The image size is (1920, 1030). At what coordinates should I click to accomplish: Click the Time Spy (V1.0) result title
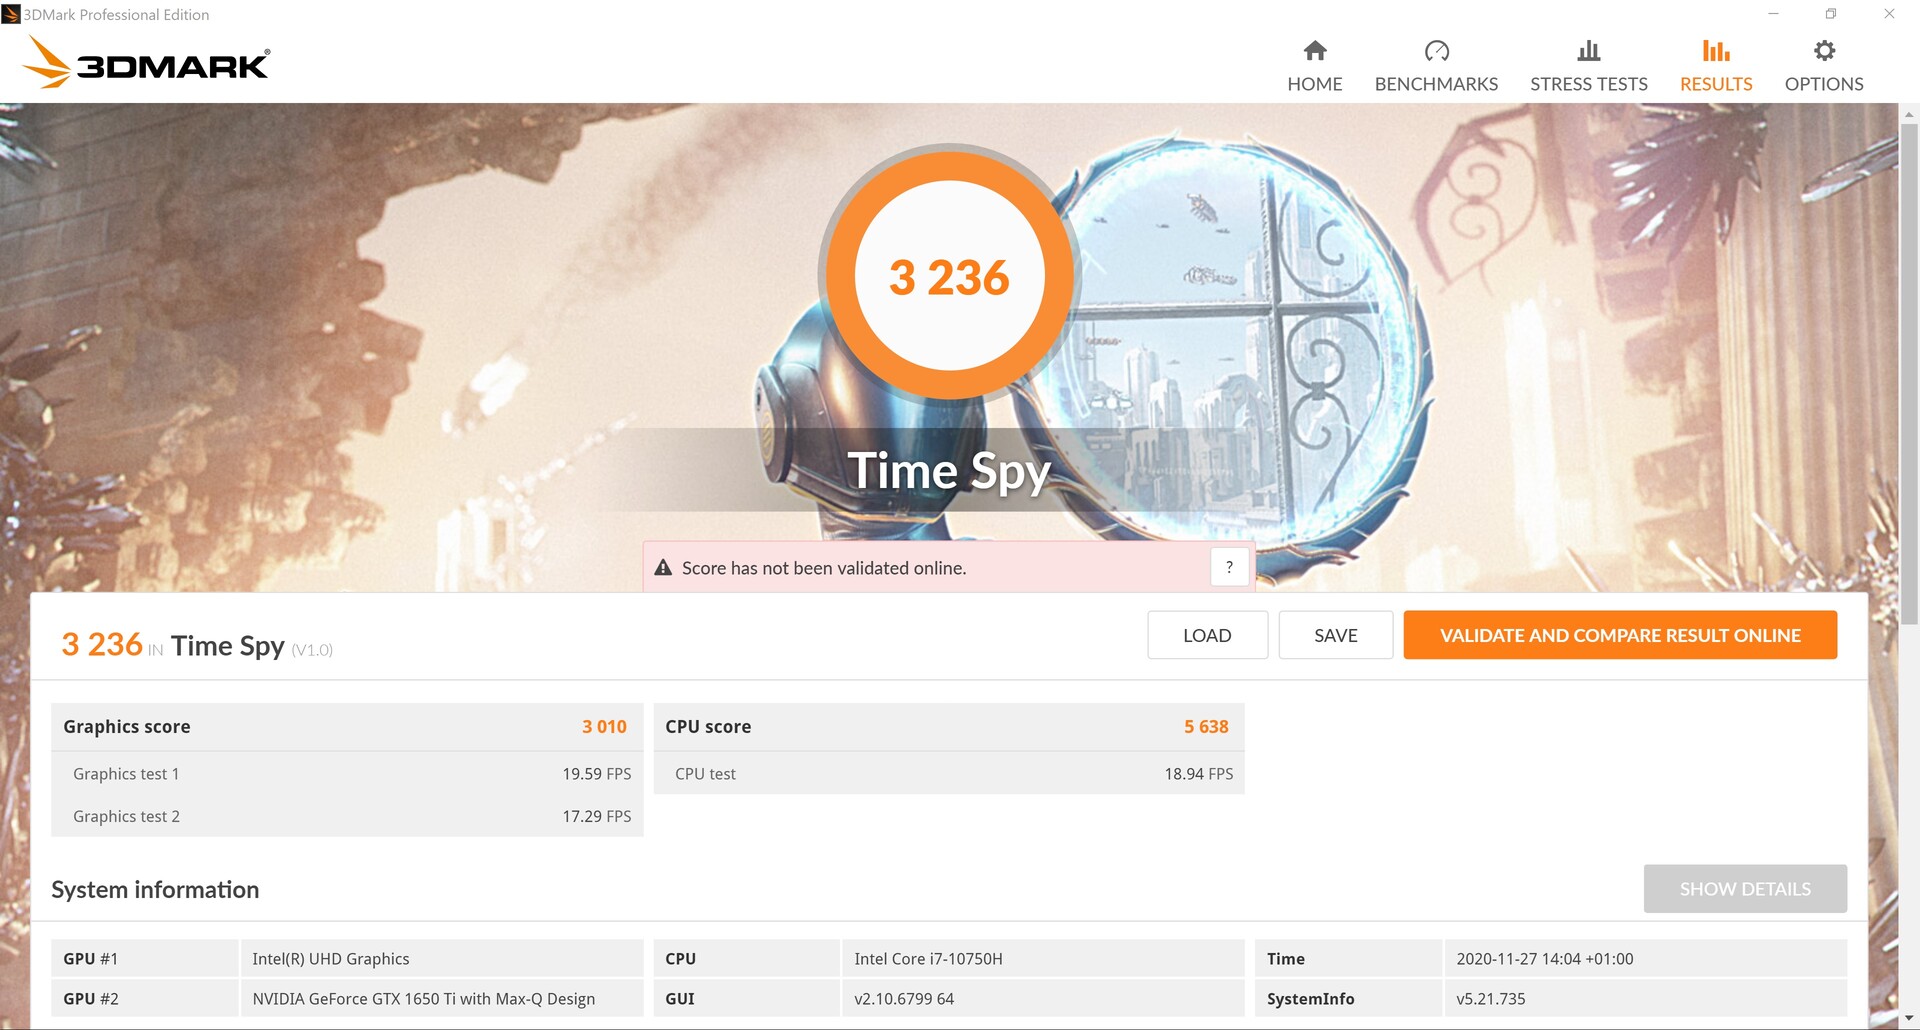(251, 646)
